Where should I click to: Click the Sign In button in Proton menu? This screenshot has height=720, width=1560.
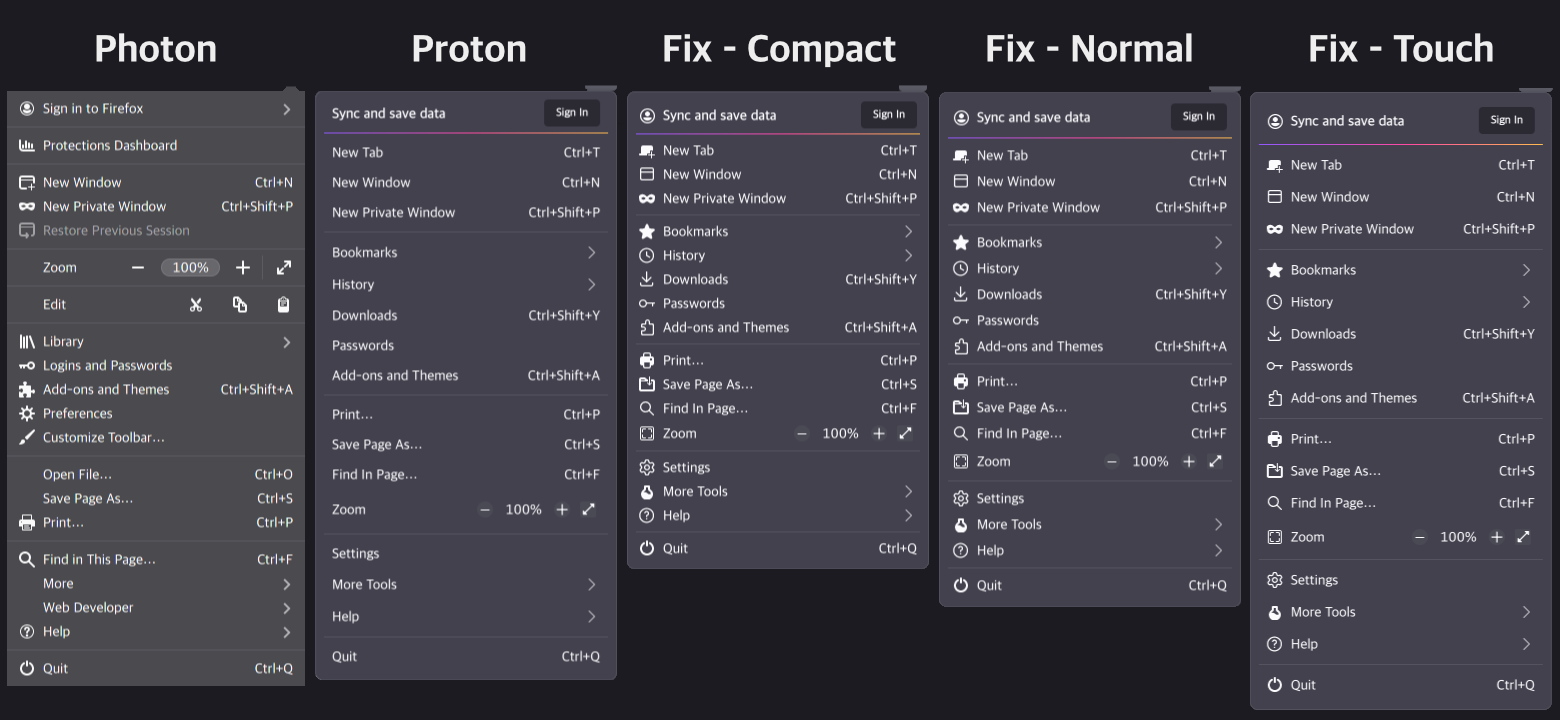[x=571, y=112]
